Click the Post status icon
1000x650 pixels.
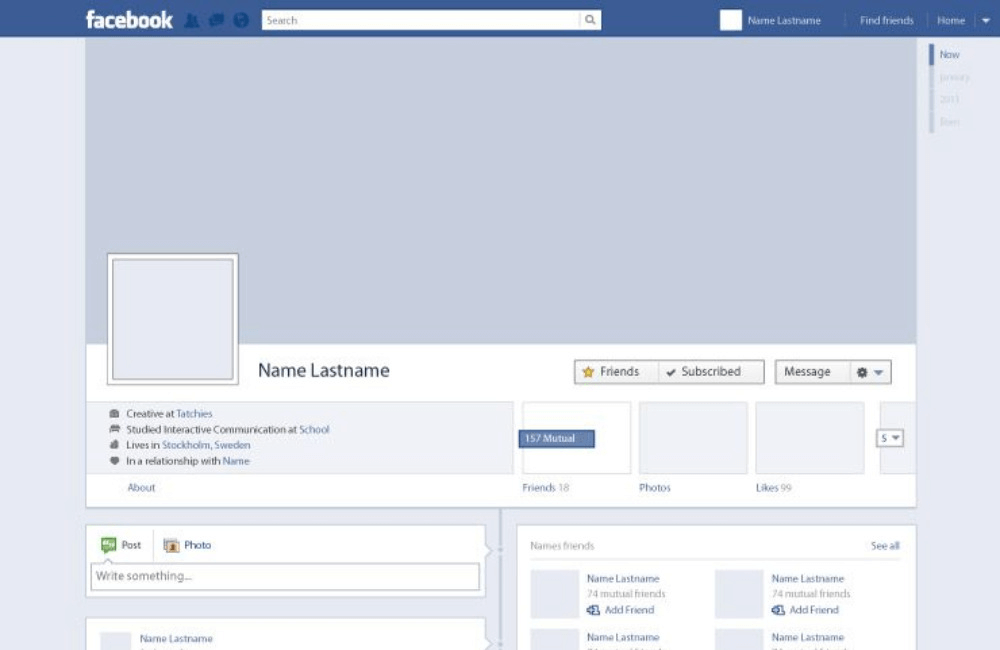tap(109, 545)
